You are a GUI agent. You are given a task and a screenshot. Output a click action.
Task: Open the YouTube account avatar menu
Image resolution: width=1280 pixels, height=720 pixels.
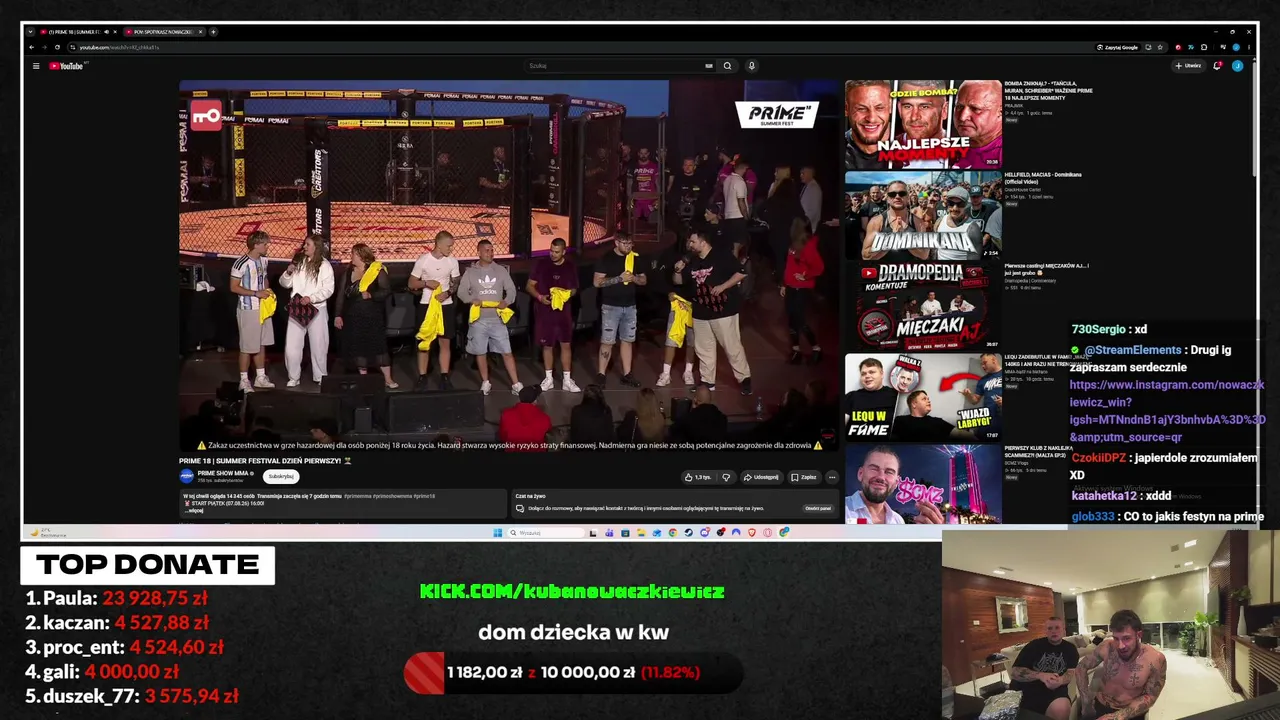[1237, 66]
